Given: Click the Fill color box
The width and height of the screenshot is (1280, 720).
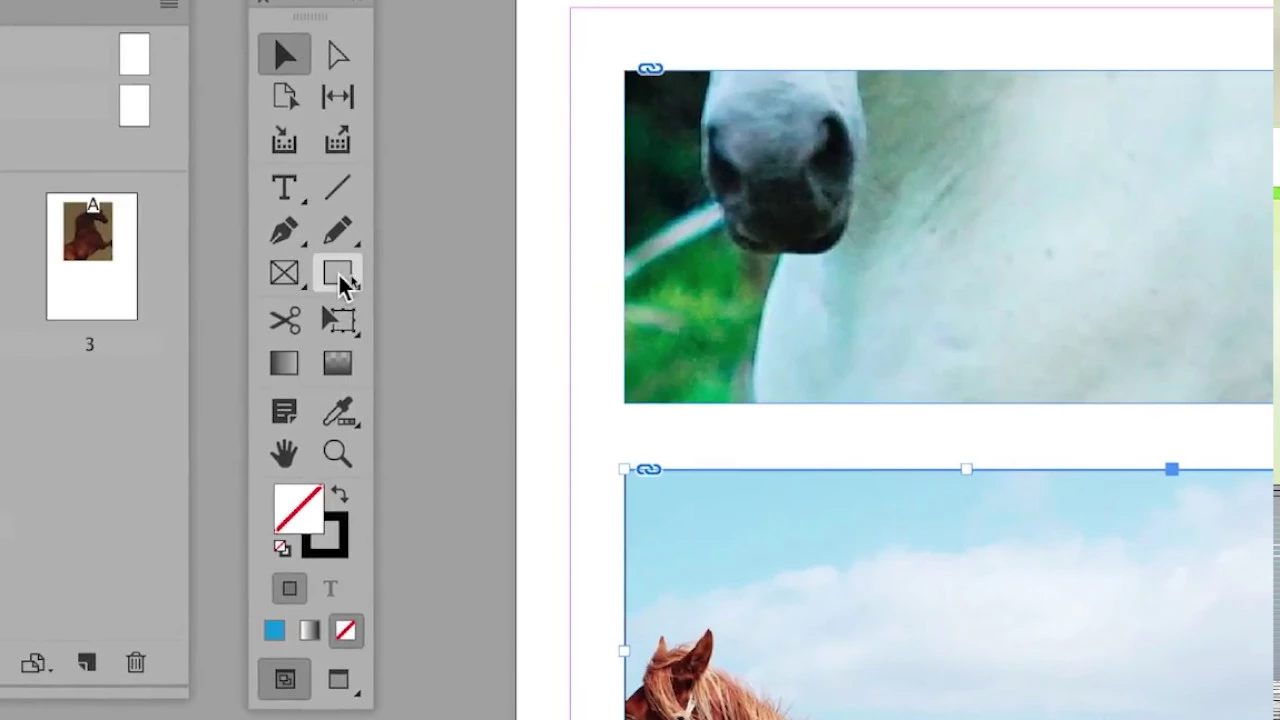Looking at the screenshot, I should click(297, 508).
